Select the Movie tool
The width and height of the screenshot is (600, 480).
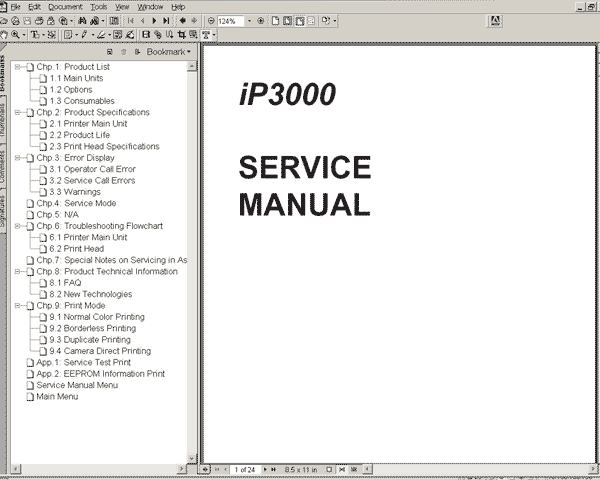146,35
